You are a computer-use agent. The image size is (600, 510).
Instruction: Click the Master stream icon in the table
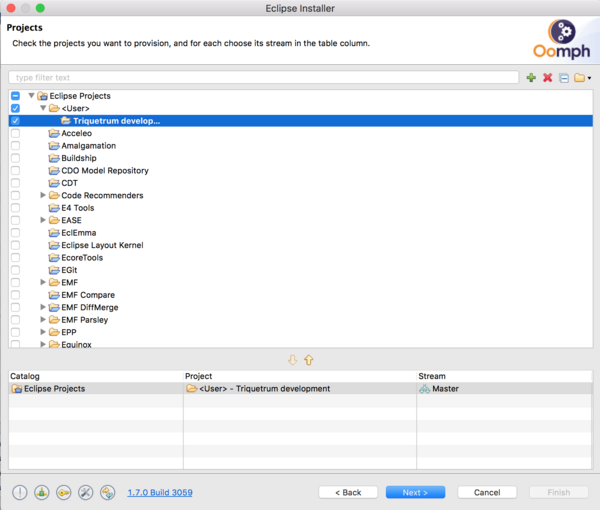tap(424, 389)
